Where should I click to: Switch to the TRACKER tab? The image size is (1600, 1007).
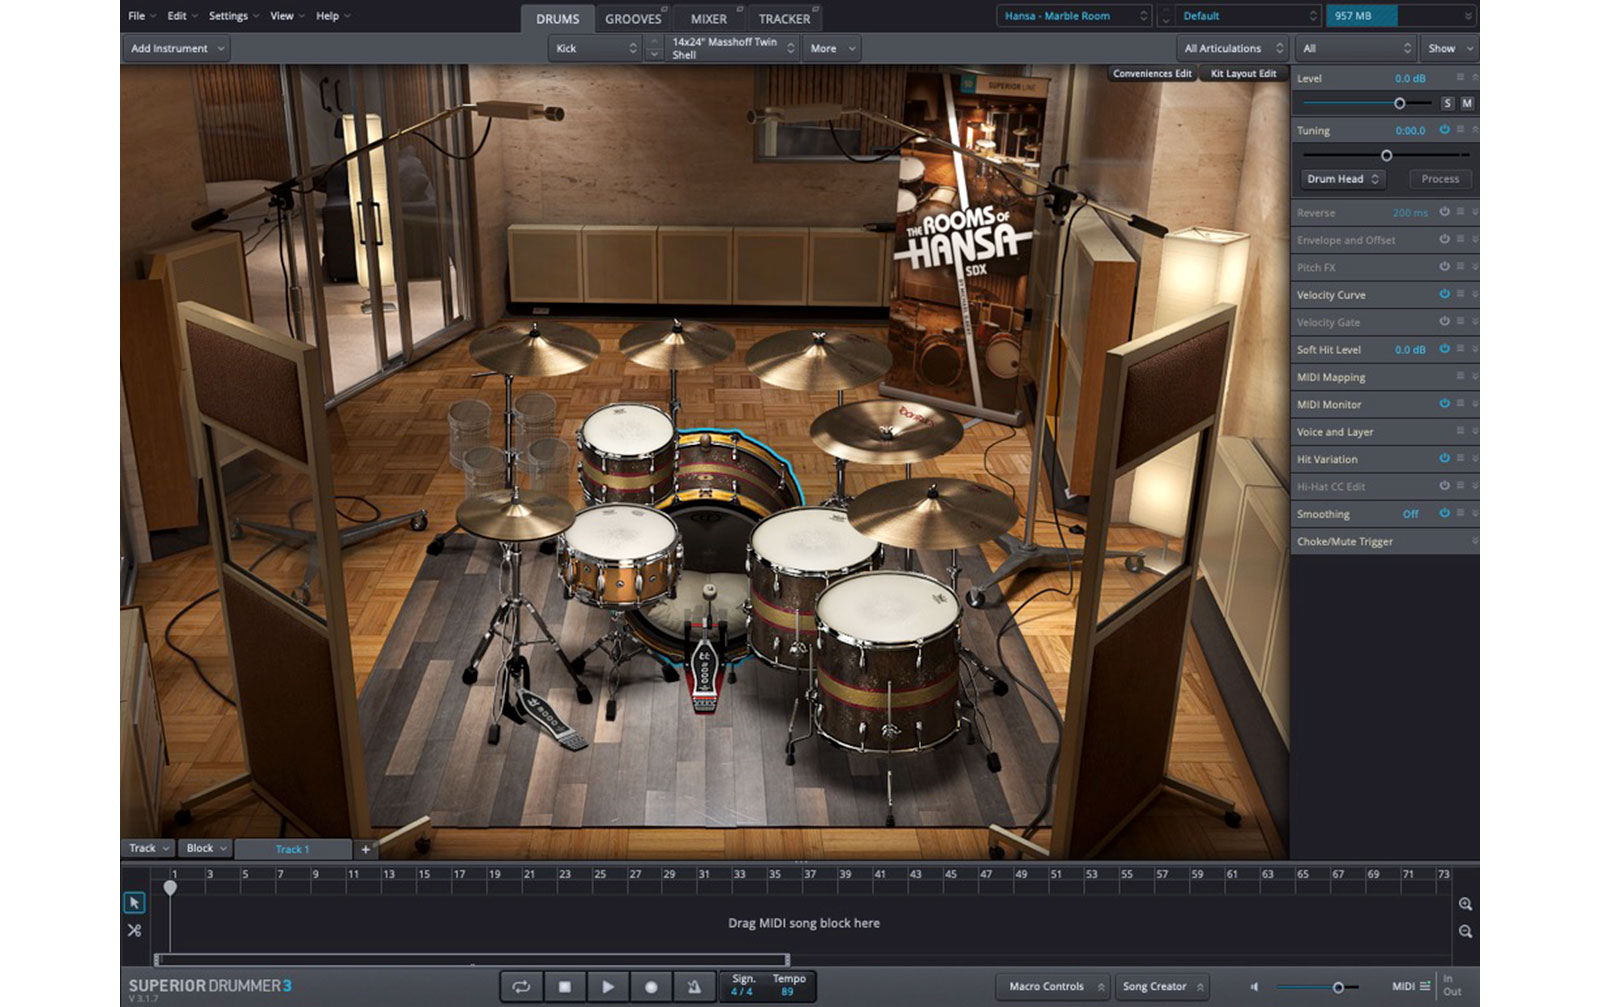(x=784, y=18)
